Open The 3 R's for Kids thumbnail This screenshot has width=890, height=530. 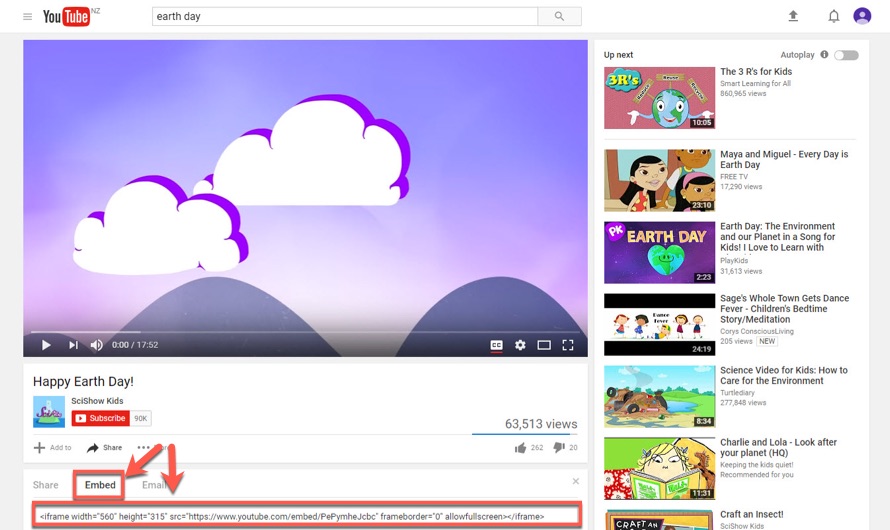(660, 98)
